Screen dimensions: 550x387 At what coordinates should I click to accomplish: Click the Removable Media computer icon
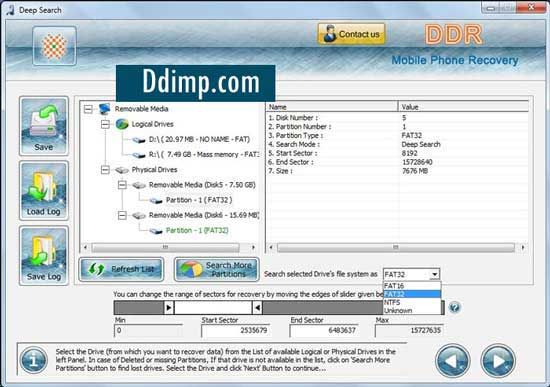pyautogui.click(x=105, y=109)
